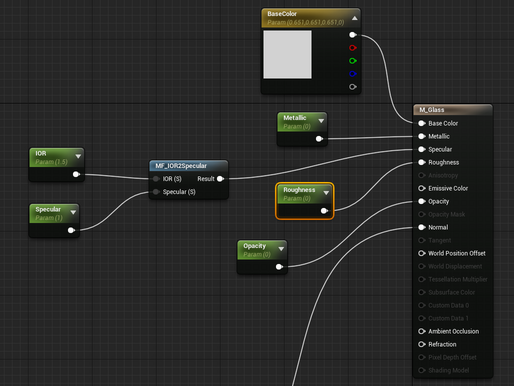Click the Roughness param node's output pin
514x386 pixels.
pos(324,211)
